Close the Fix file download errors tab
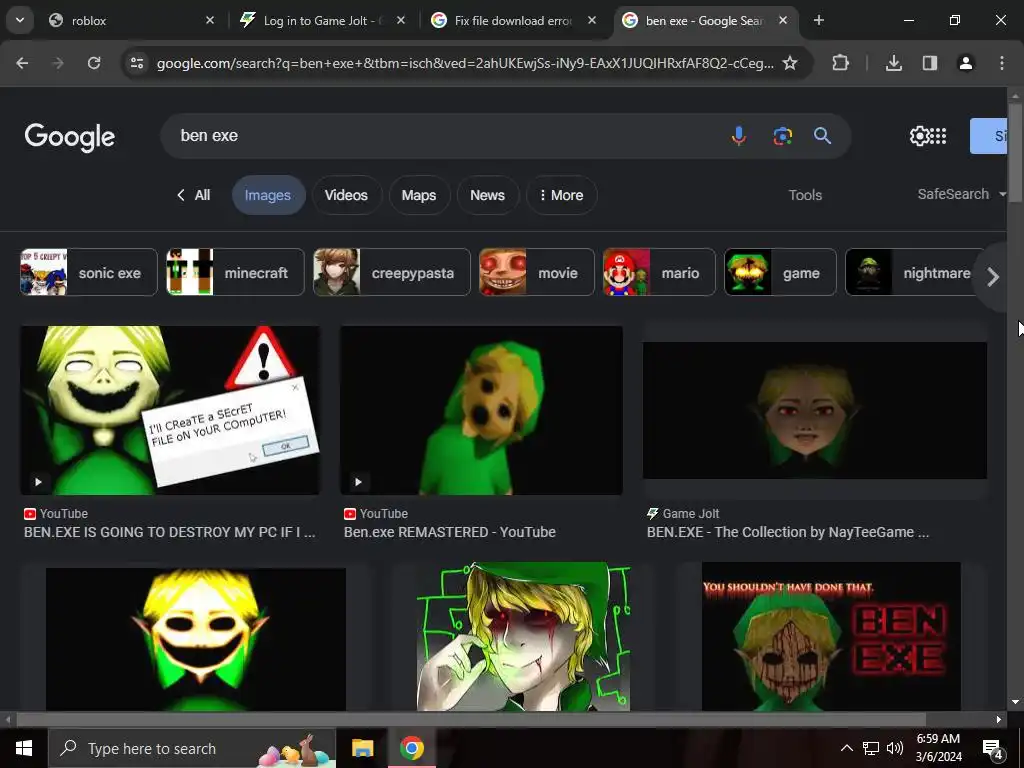 coord(592,20)
